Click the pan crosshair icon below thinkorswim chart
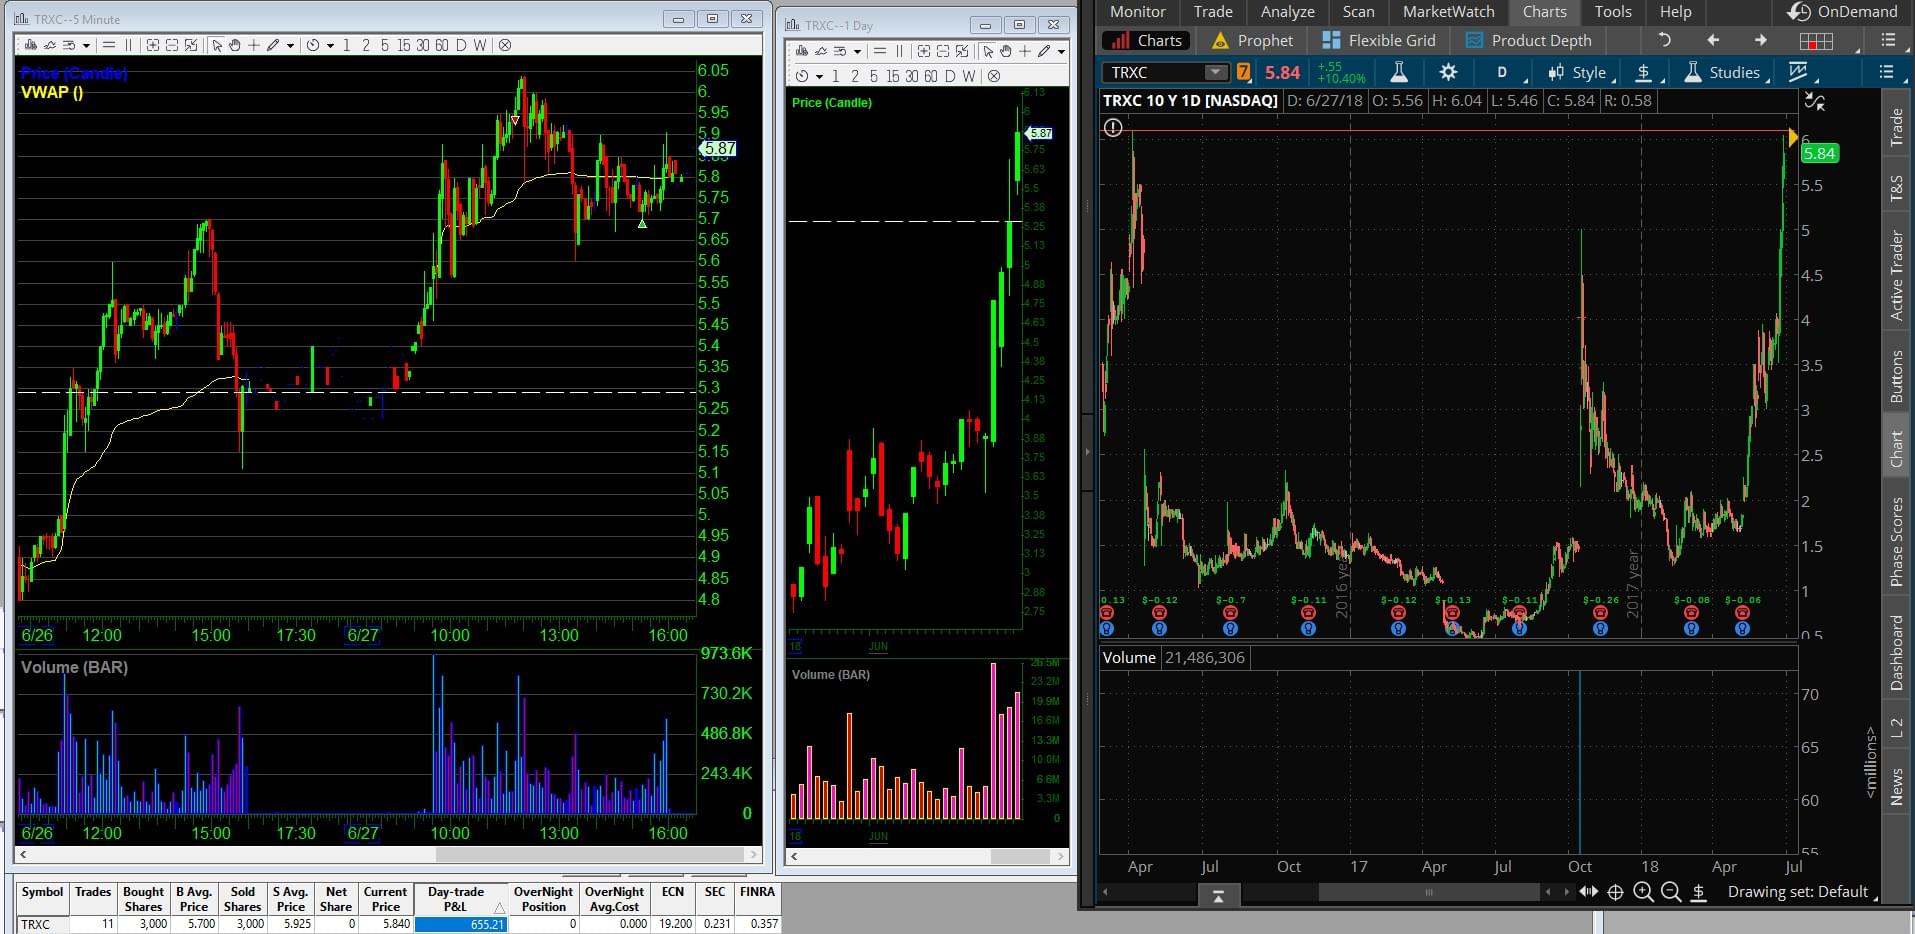This screenshot has height=934, width=1915. 1615,892
